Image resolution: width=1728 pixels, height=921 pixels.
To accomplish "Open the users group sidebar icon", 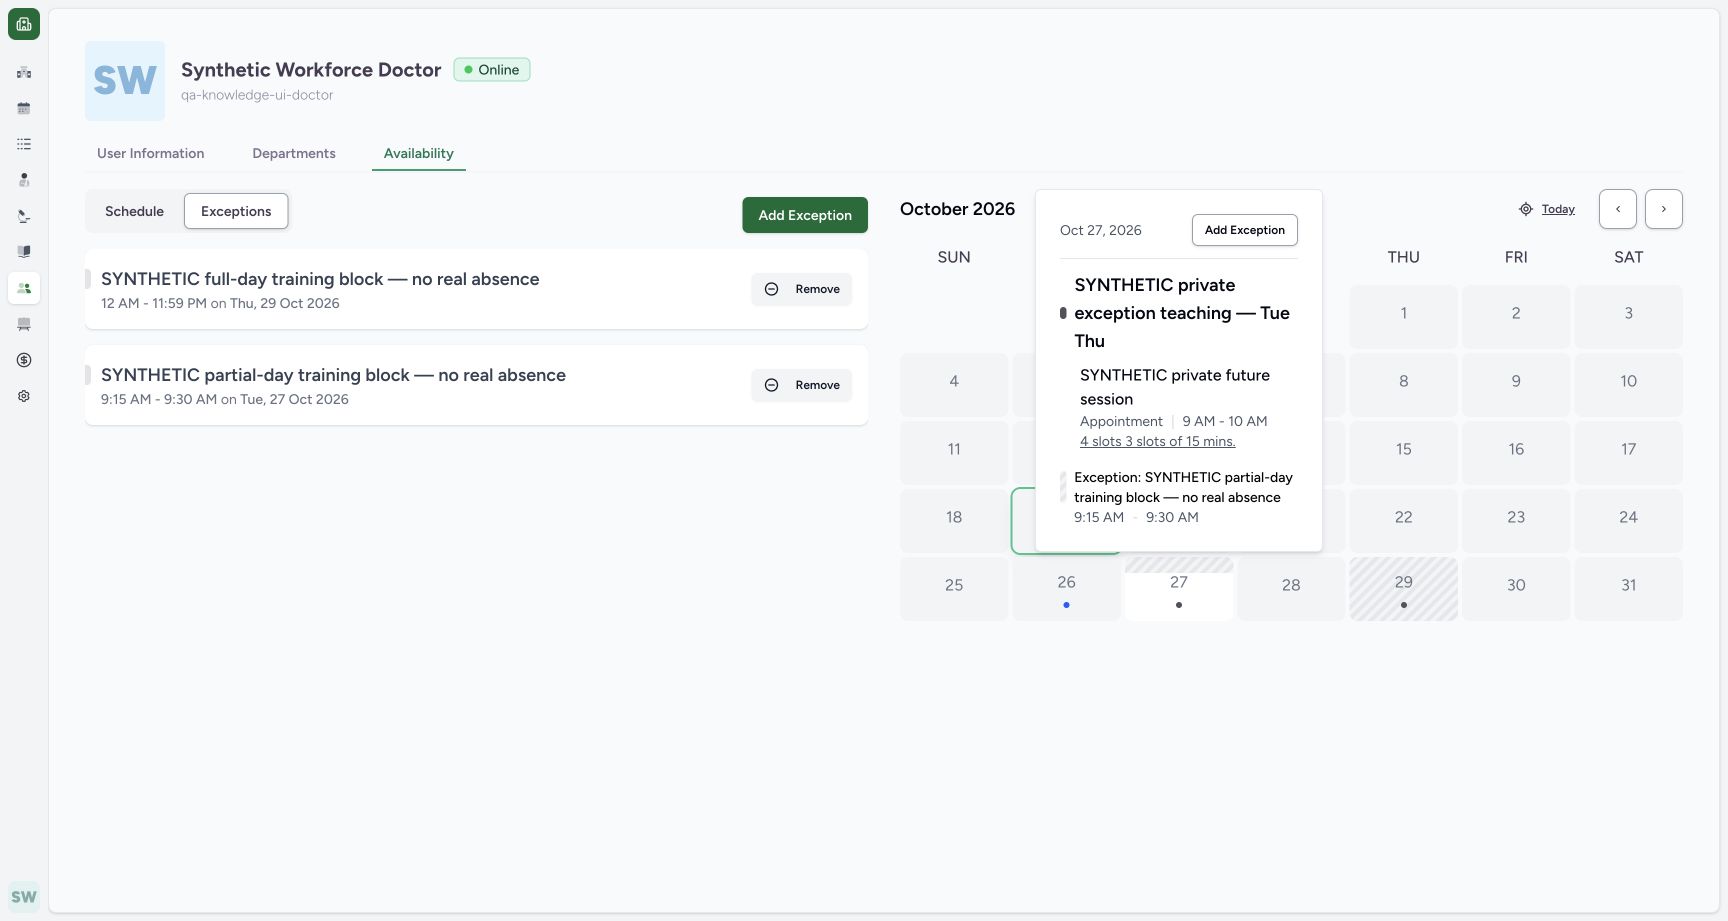I will pyautogui.click(x=24, y=288).
